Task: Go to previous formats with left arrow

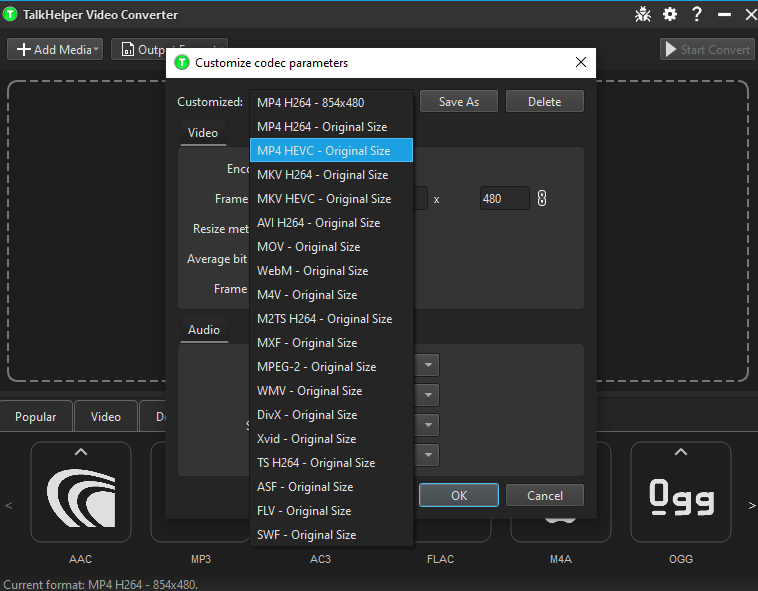Action: (8, 505)
